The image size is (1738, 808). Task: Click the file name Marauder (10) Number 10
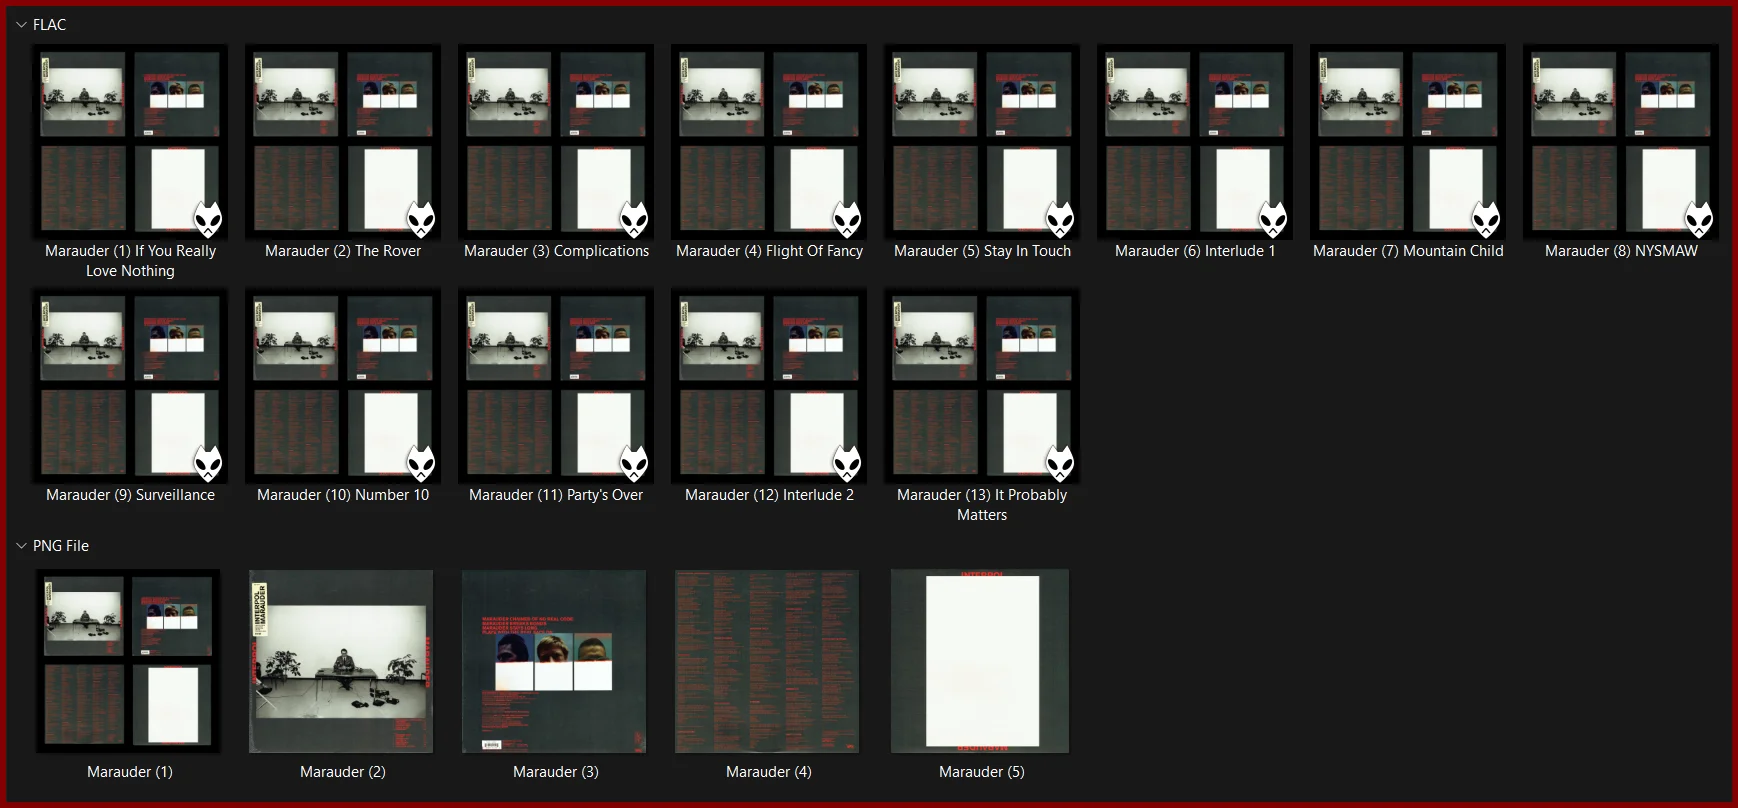(343, 495)
